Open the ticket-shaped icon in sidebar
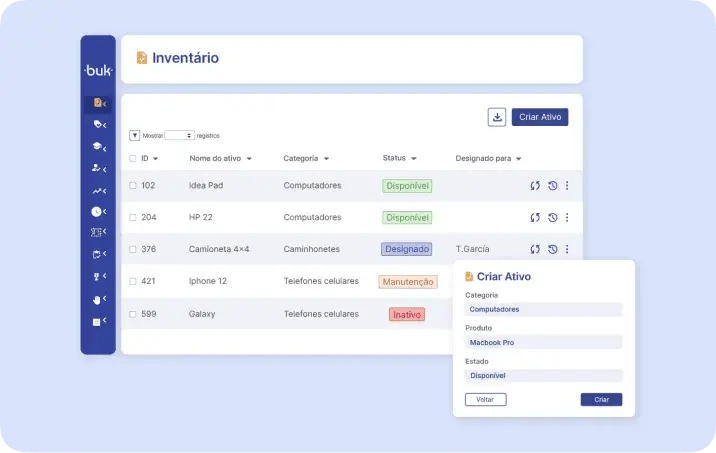The image size is (716, 453). (x=96, y=232)
